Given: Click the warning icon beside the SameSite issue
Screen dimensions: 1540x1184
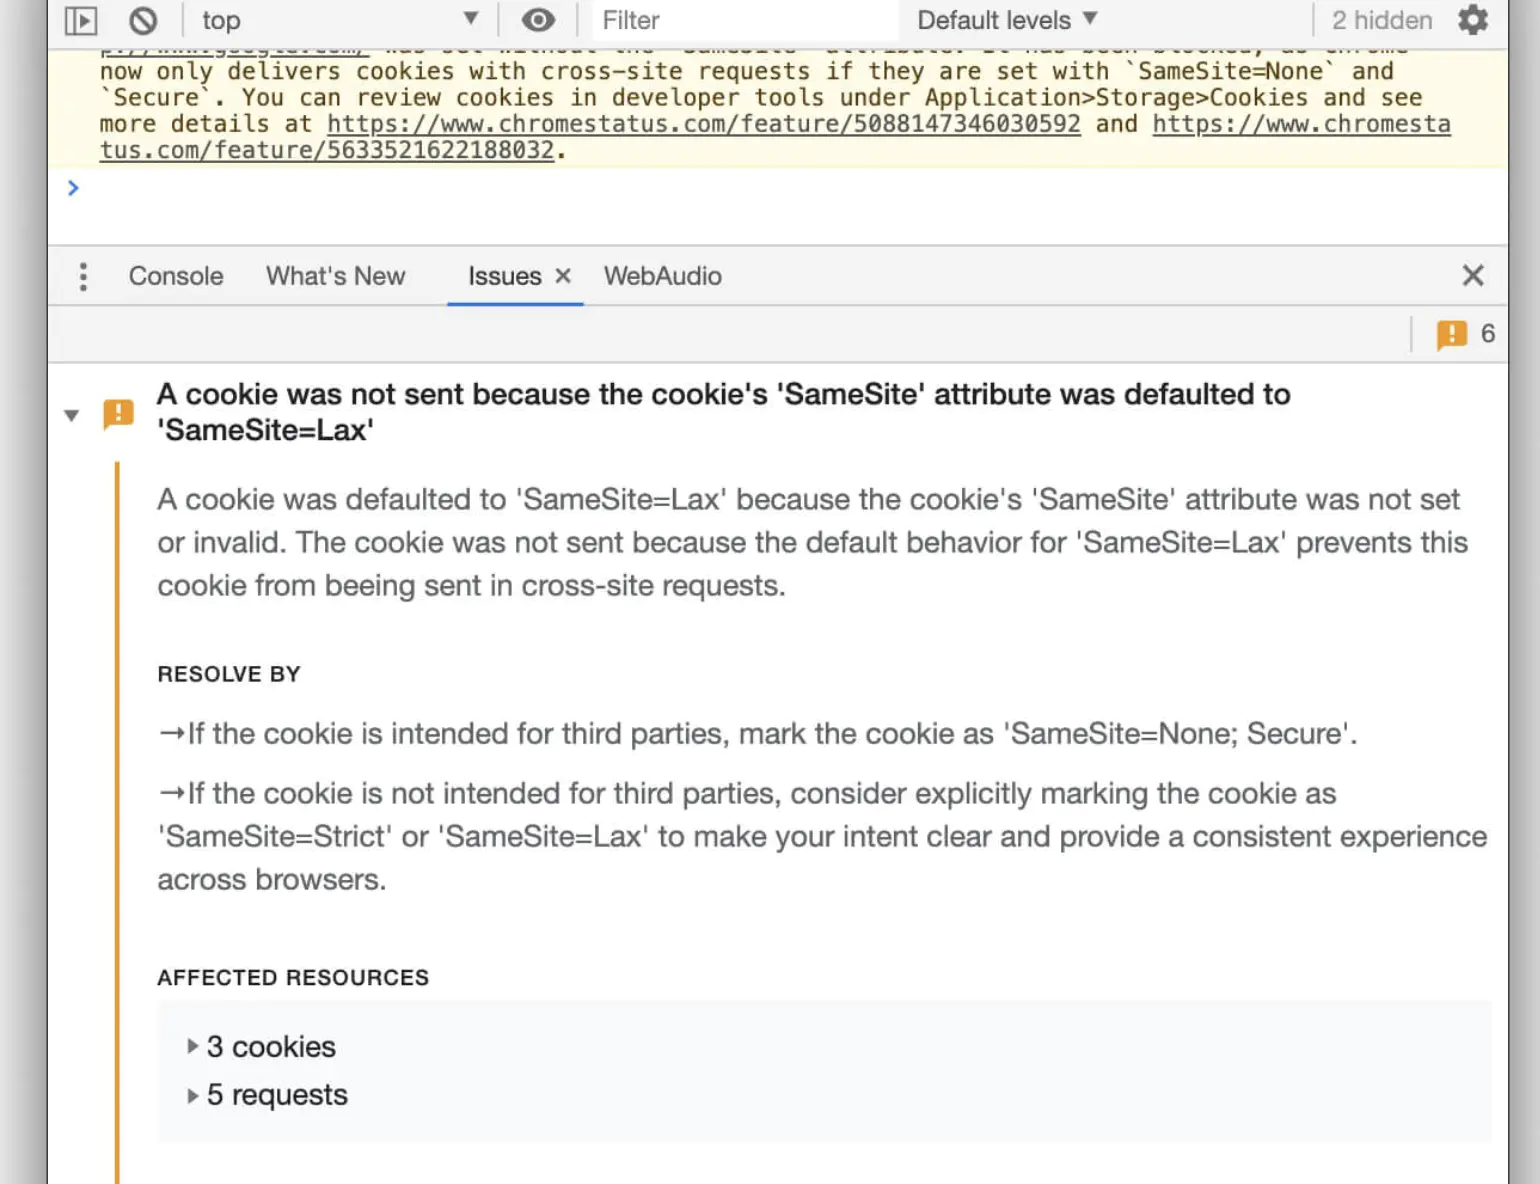Looking at the screenshot, I should [x=118, y=413].
